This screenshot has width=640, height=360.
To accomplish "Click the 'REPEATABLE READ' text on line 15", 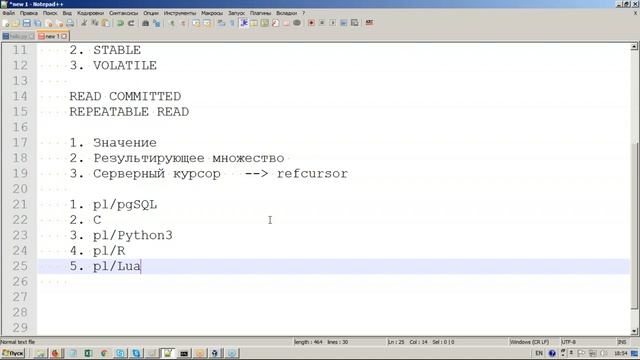I will [129, 112].
